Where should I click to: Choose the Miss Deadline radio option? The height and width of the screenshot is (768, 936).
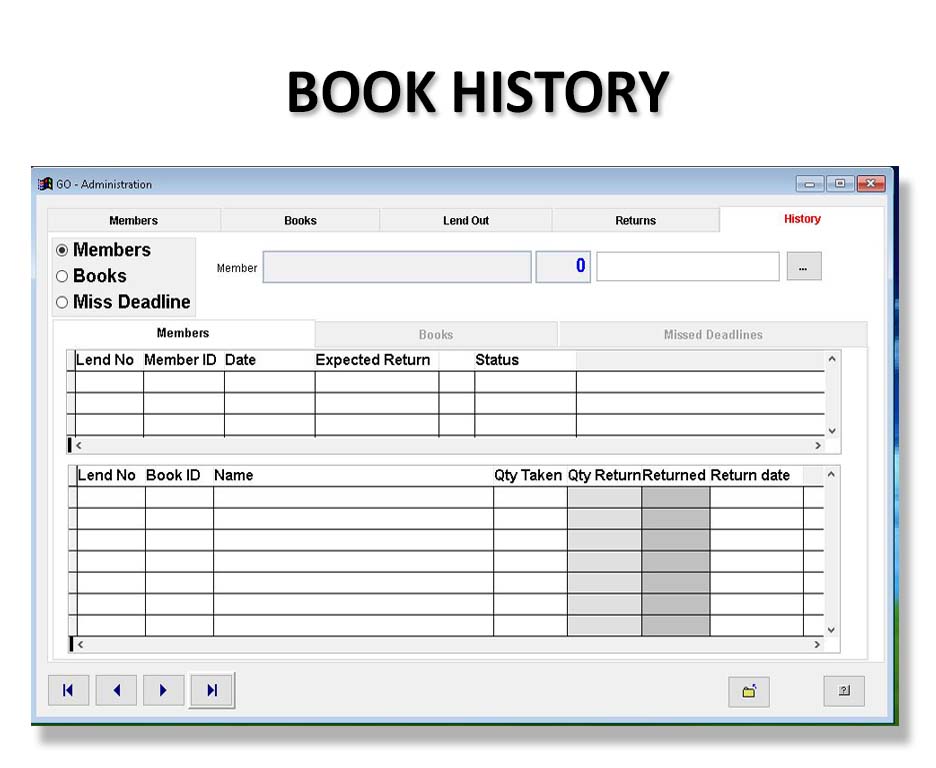[62, 303]
